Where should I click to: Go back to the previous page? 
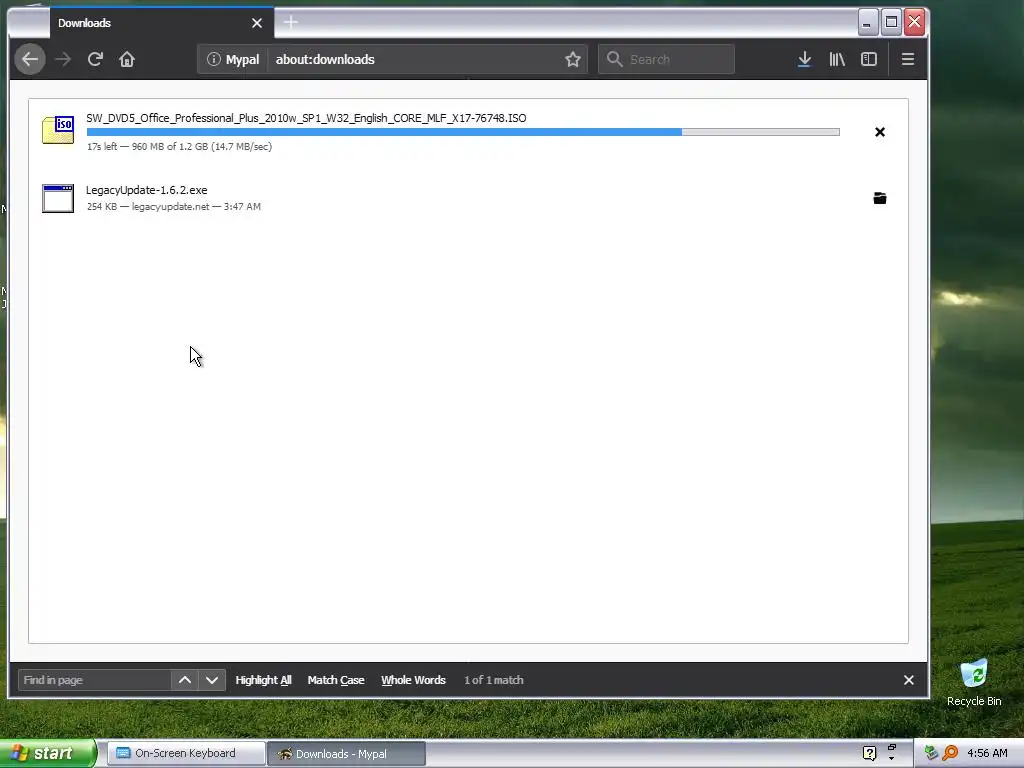coord(30,59)
